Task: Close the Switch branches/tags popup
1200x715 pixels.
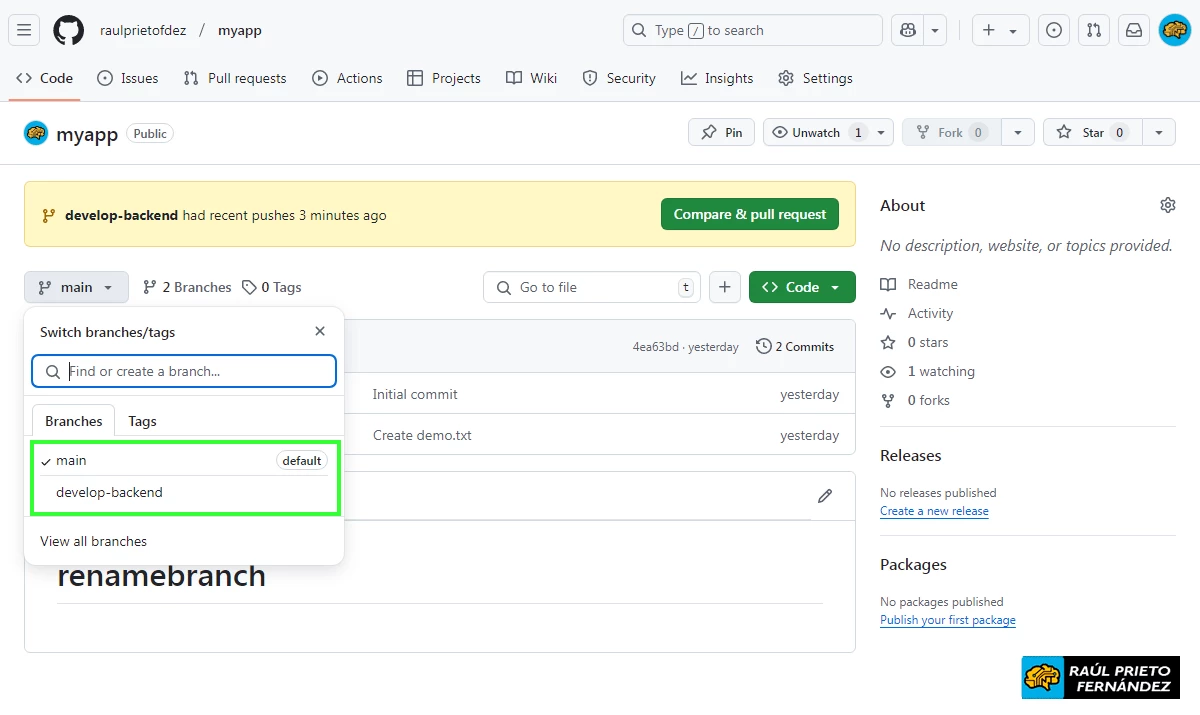Action: click(320, 331)
